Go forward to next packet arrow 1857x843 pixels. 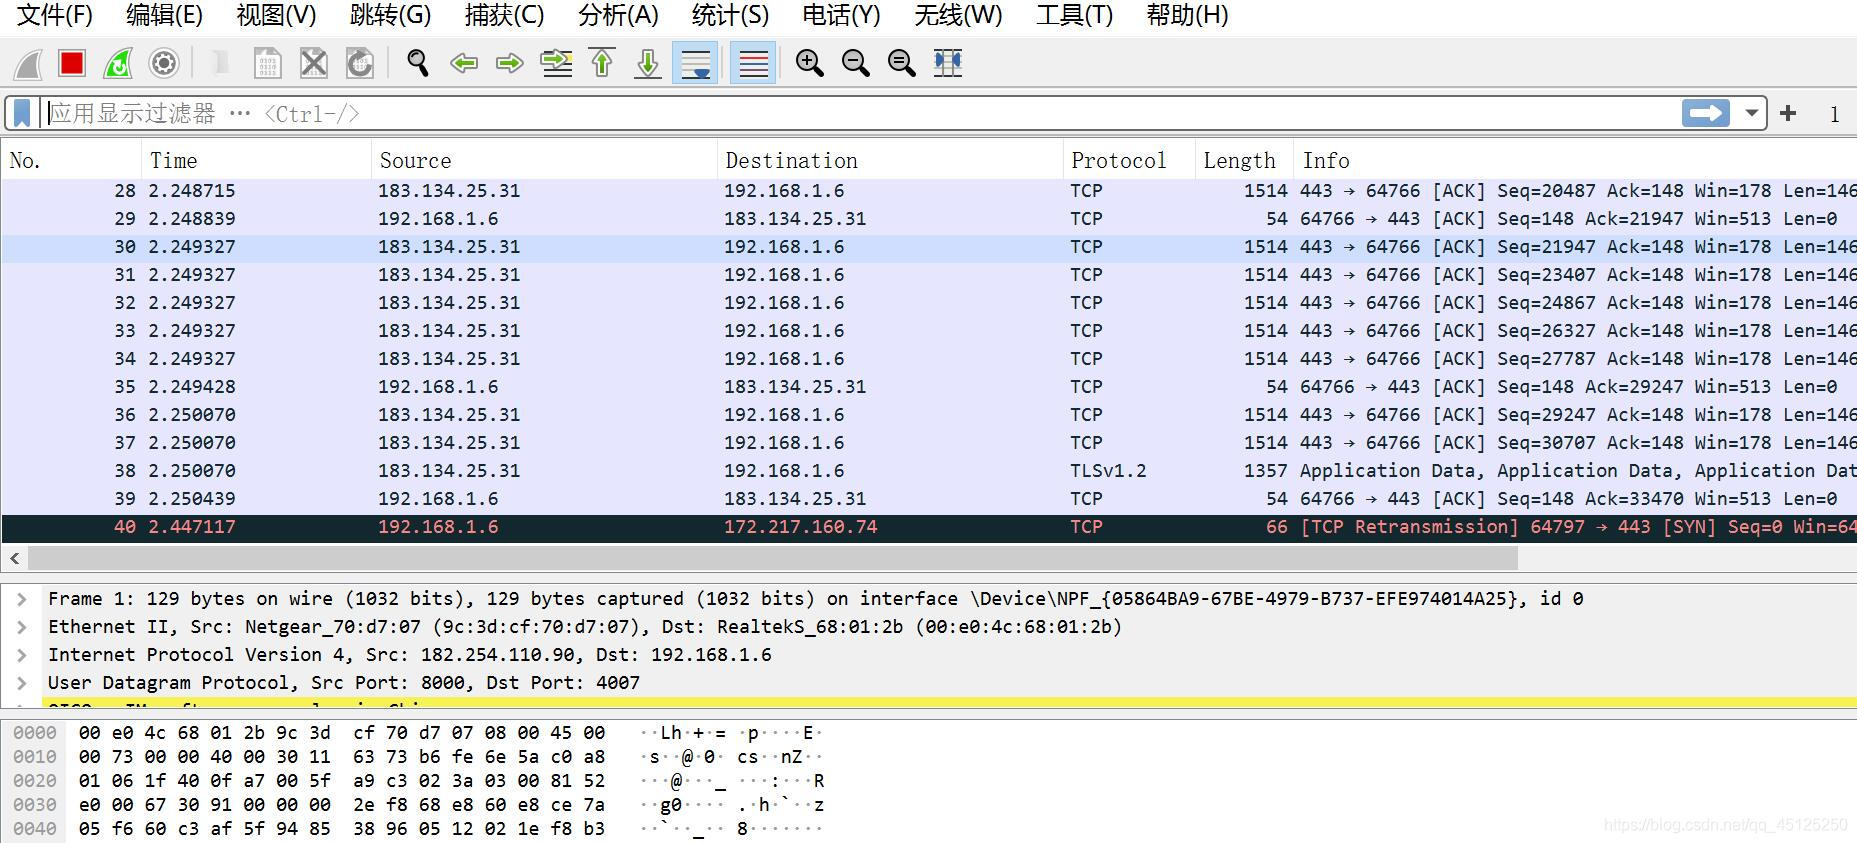click(x=510, y=63)
